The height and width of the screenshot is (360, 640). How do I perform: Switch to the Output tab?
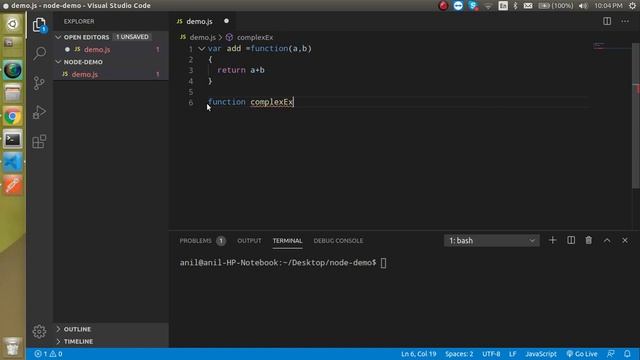coord(249,241)
